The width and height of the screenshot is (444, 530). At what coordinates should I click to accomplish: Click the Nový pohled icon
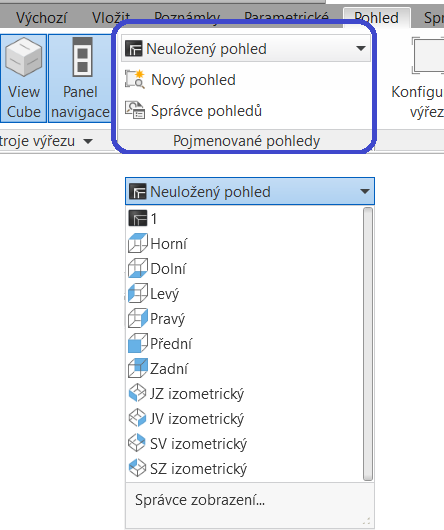(135, 79)
